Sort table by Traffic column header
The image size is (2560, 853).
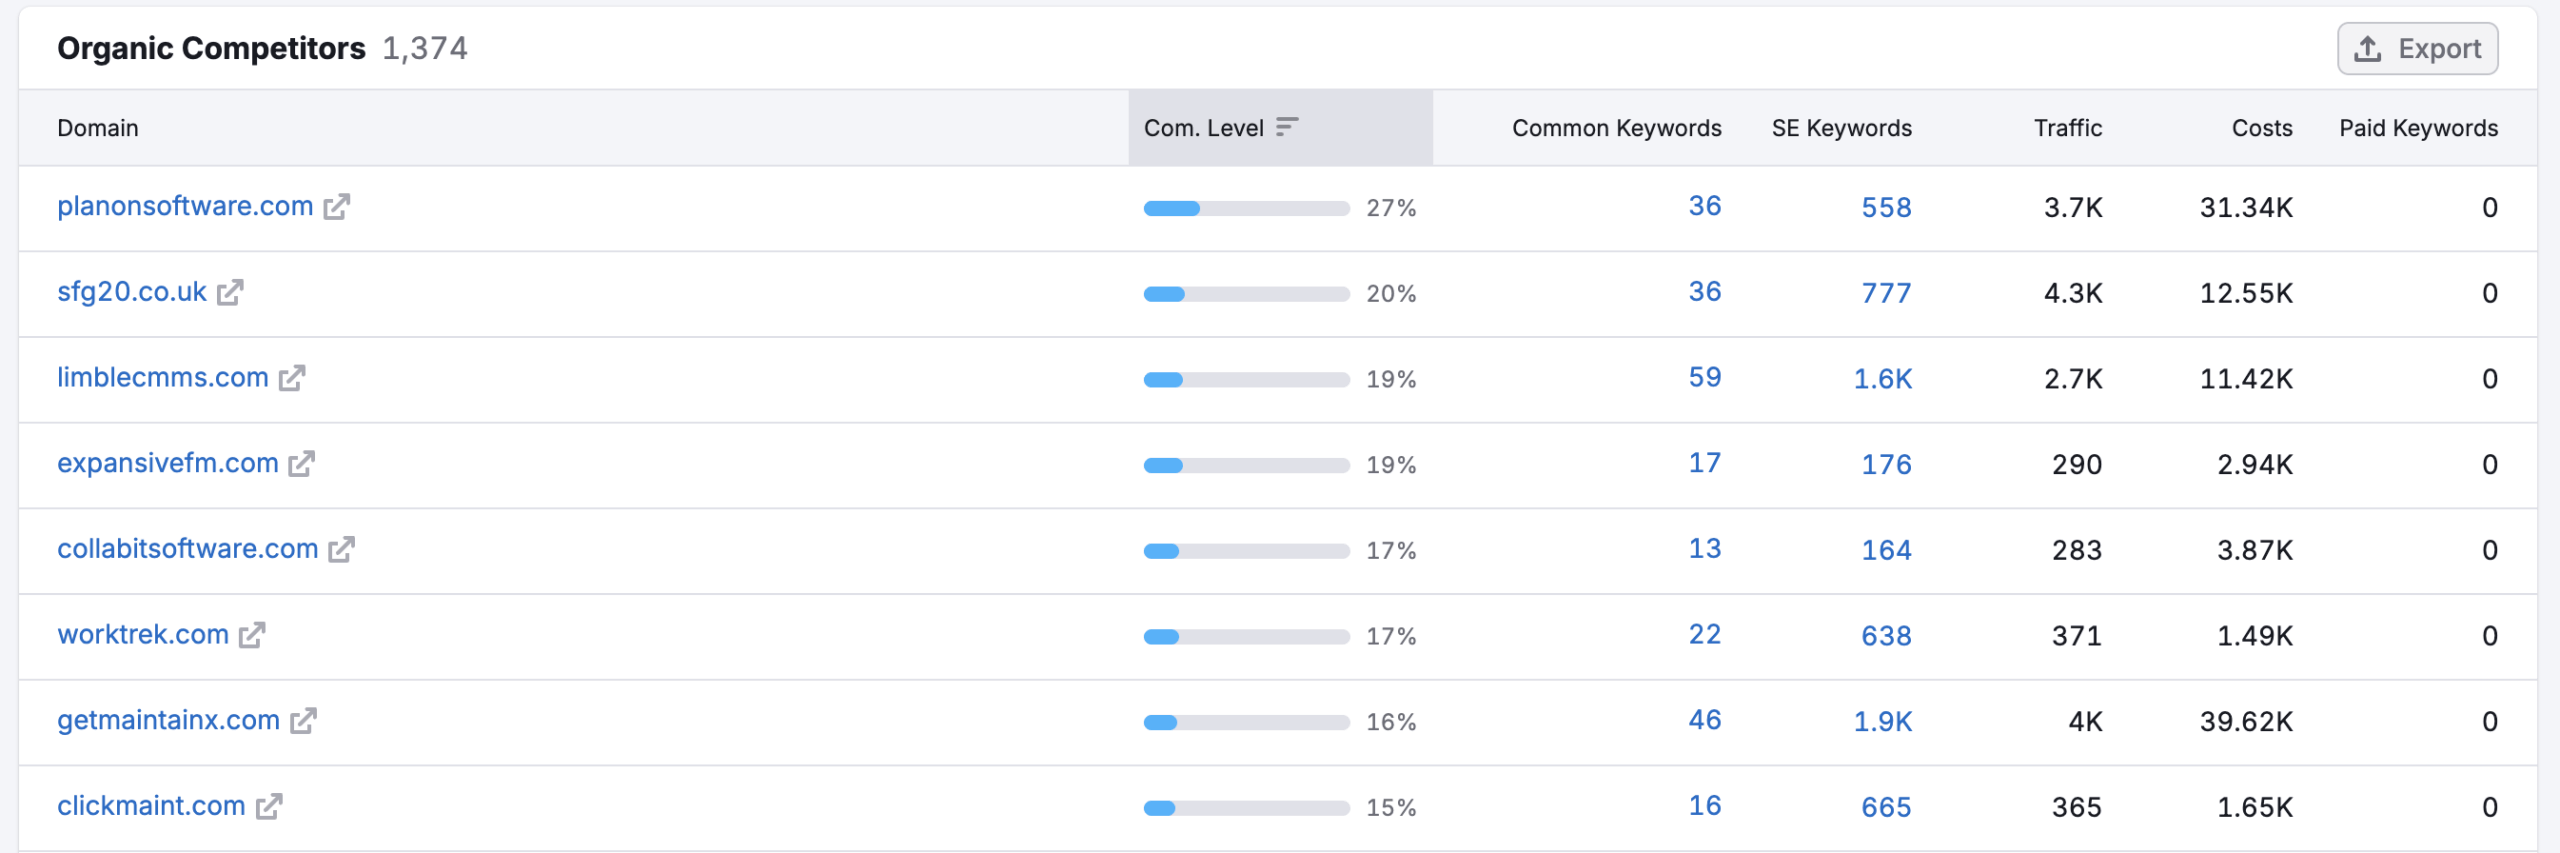click(x=2067, y=128)
